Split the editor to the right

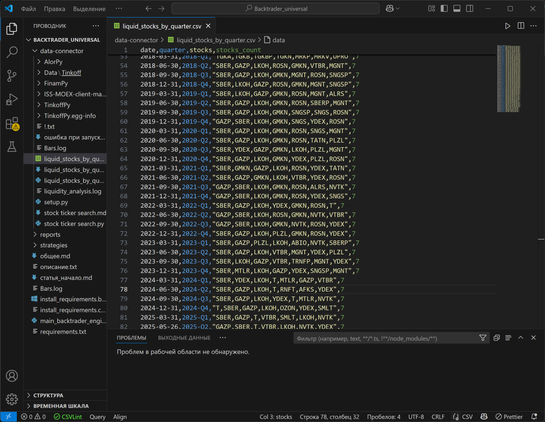pos(521,26)
